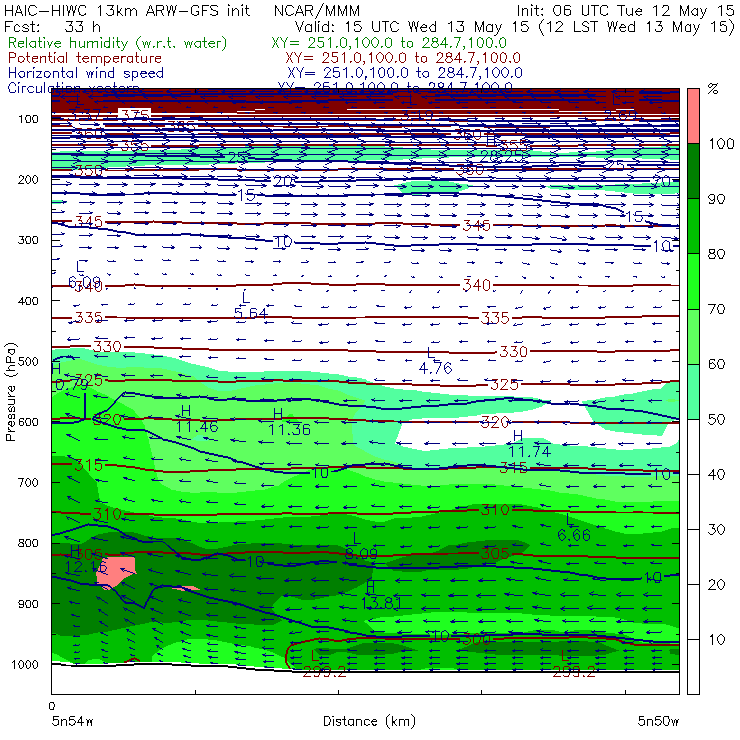Click the 'Fcst: 33 h' forecast label
Viewport: 740px width, 740px height.
pyautogui.click(x=52, y=27)
